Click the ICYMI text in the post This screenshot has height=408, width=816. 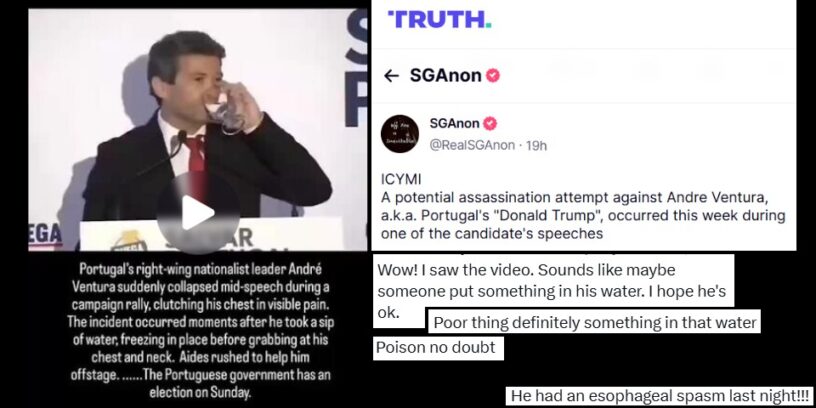pos(401,179)
